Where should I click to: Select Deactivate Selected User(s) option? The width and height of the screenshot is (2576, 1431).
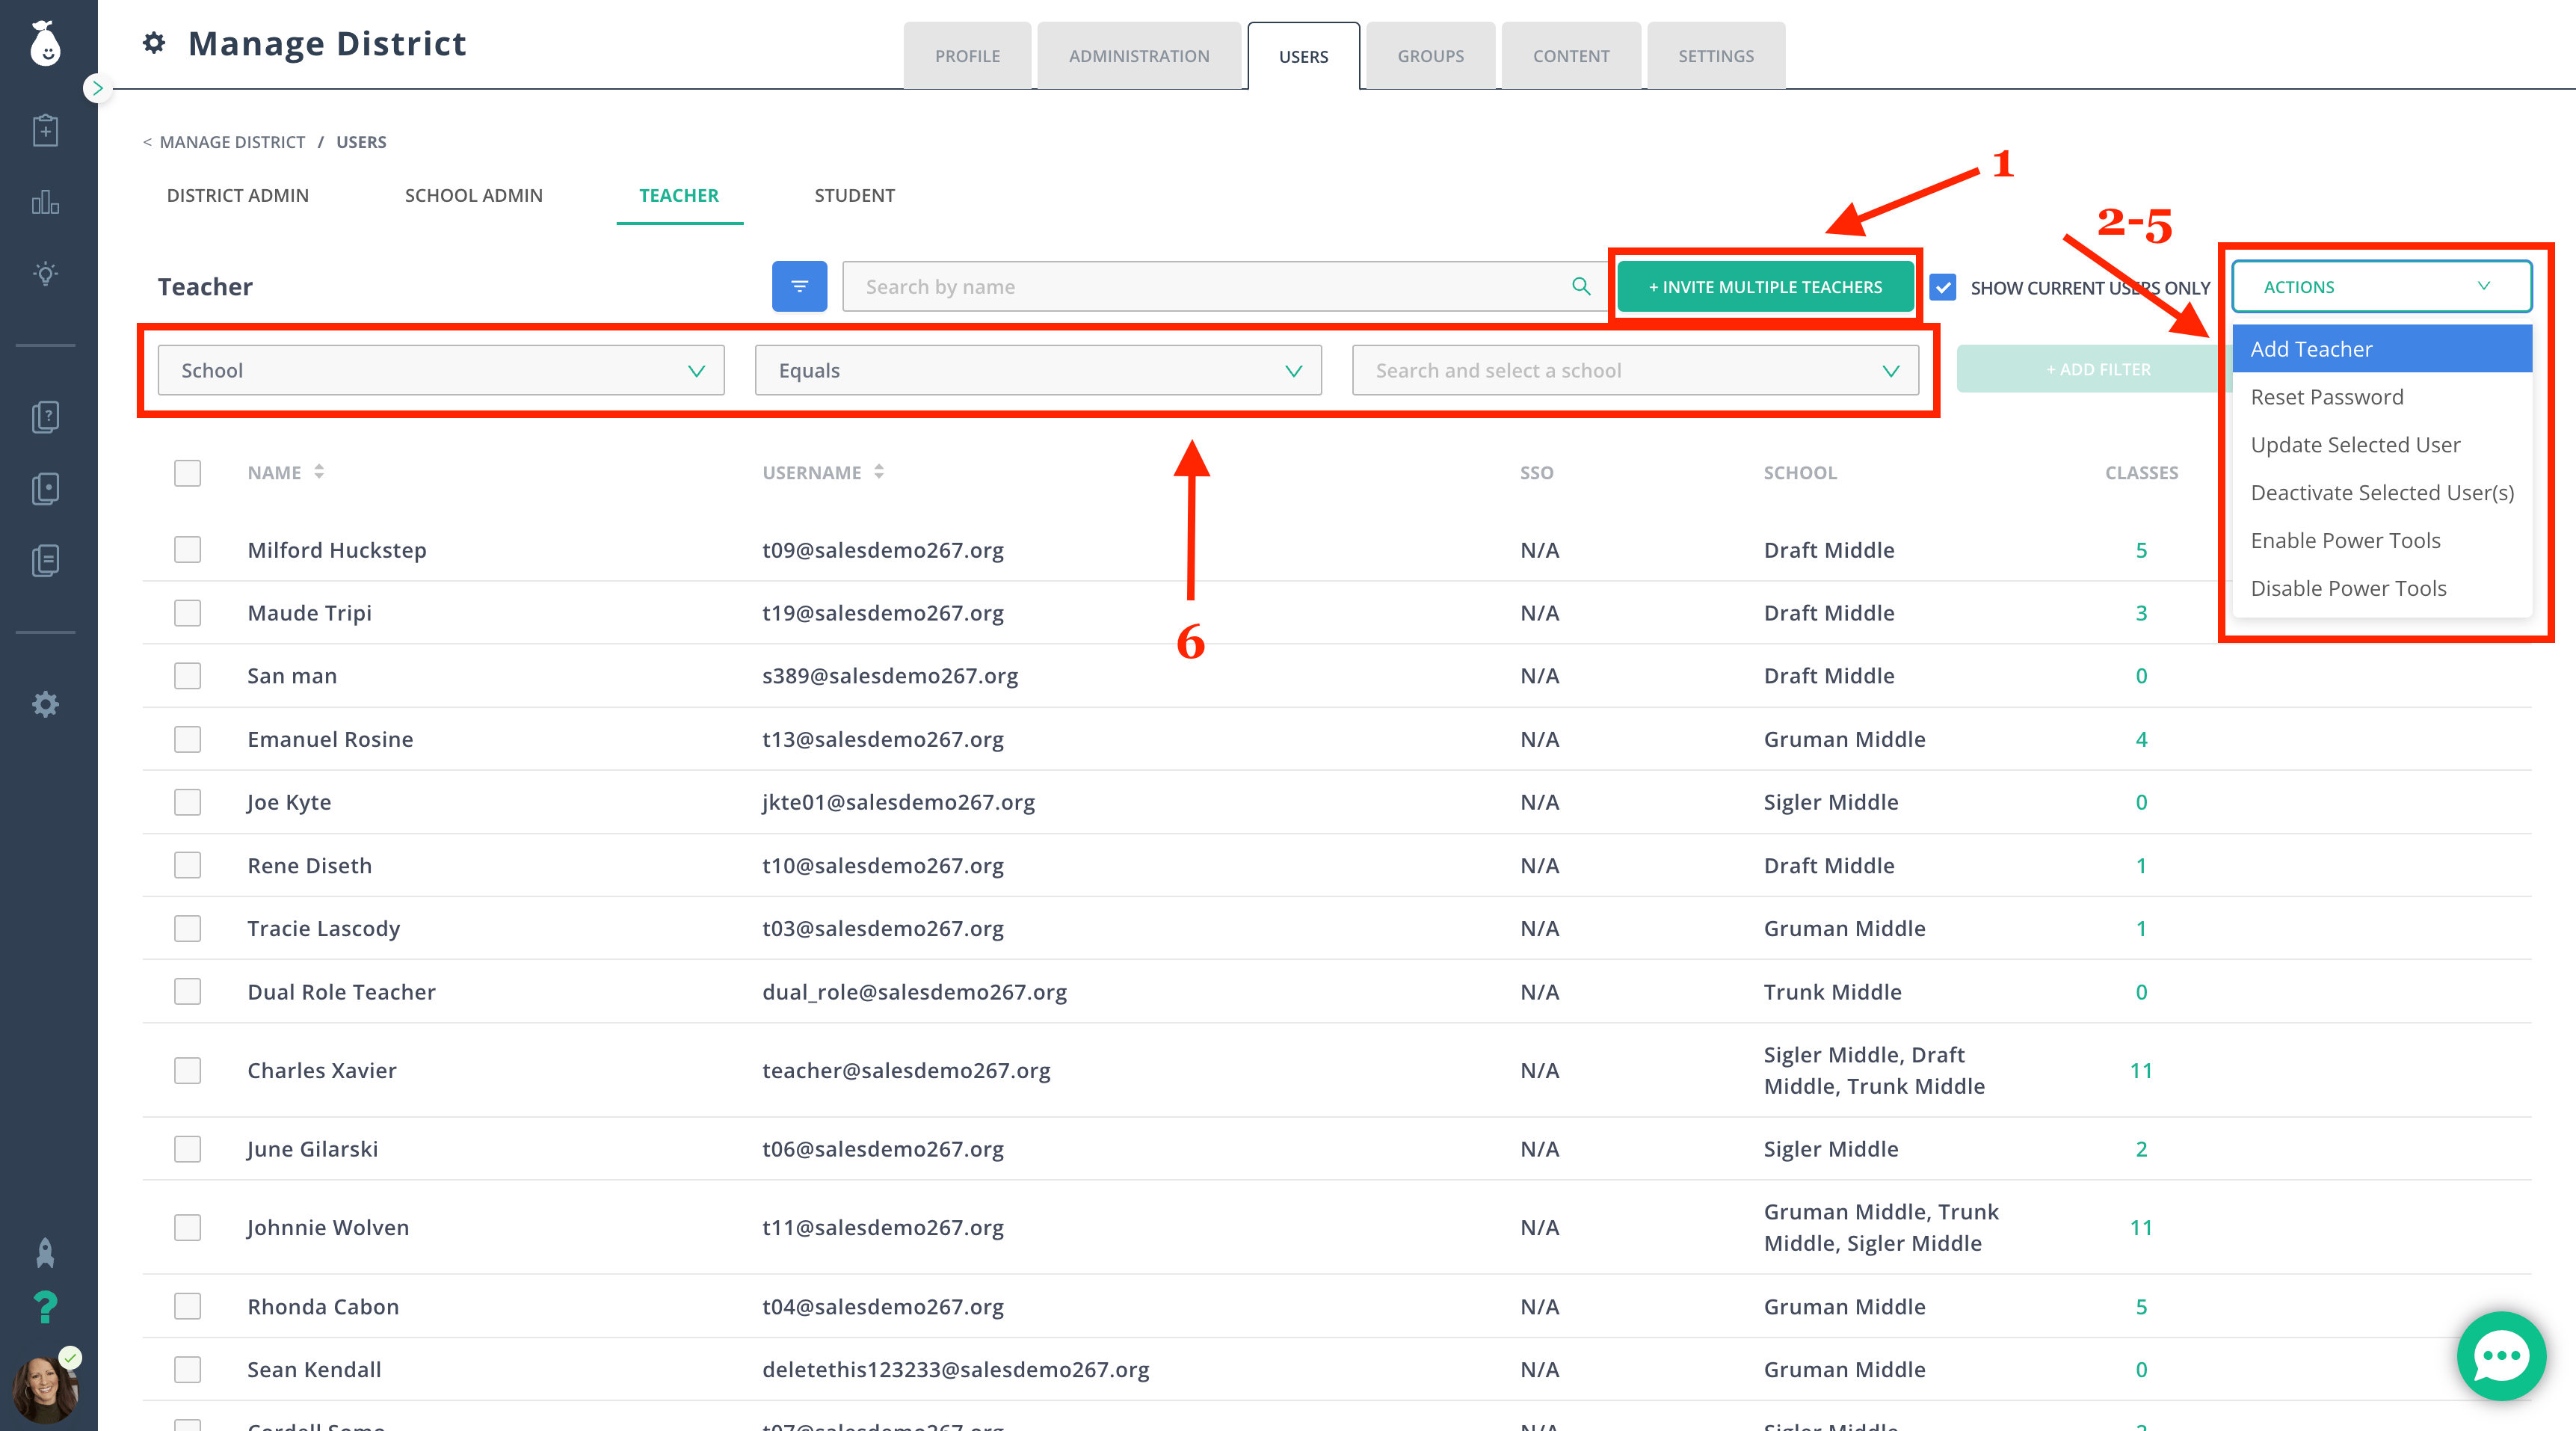click(x=2382, y=493)
